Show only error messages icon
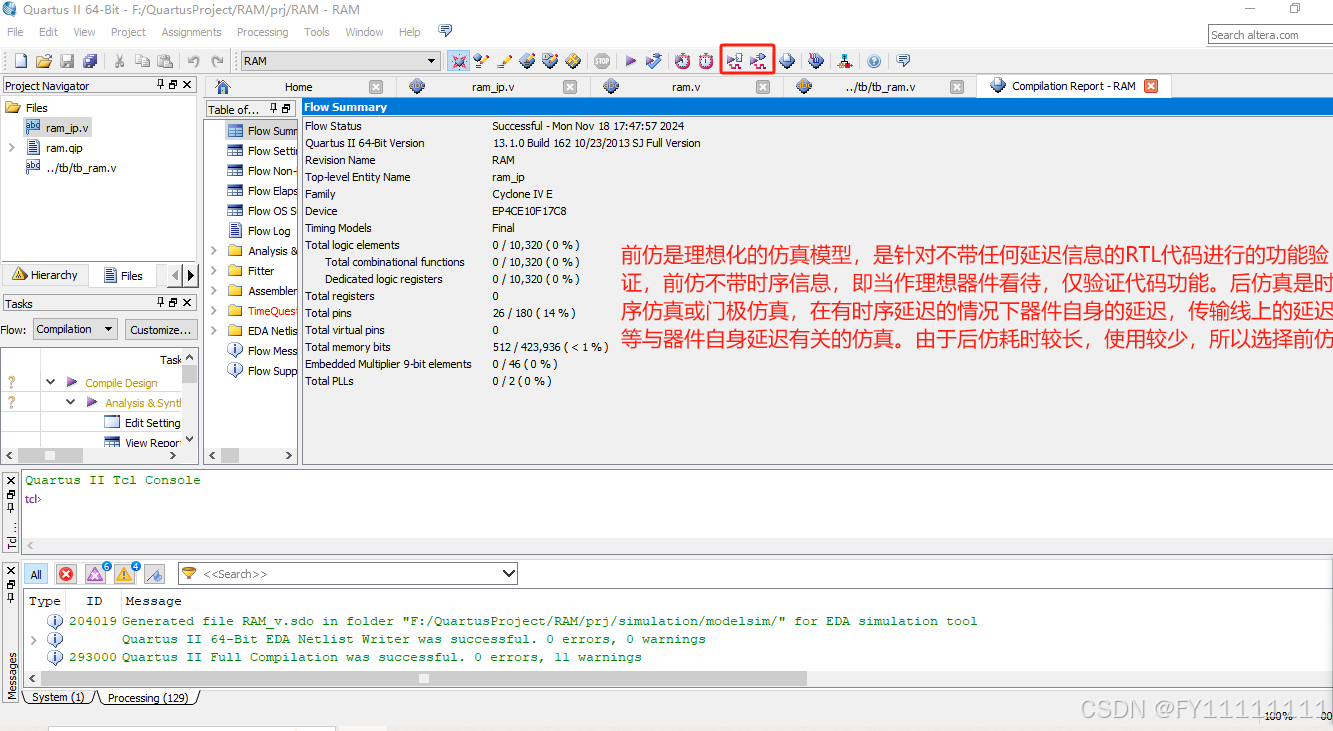Viewport: 1333px width, 731px height. coord(66,574)
